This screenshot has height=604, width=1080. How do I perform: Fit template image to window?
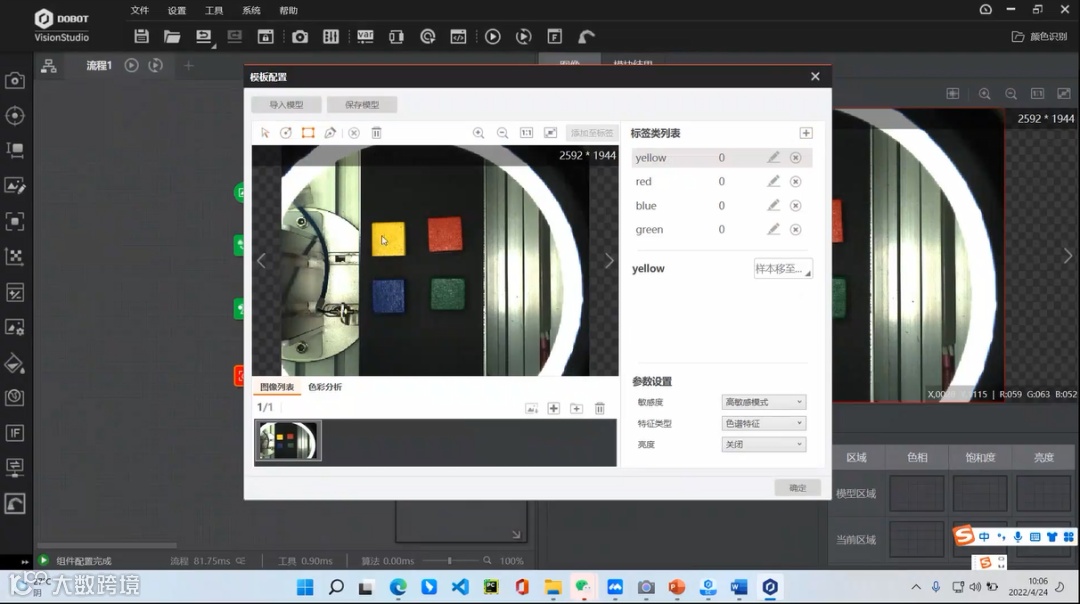550,133
